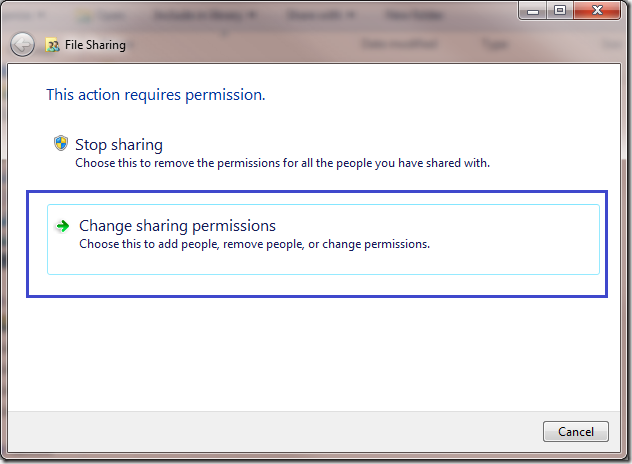Click the "add people, remove people" description

tap(255, 243)
